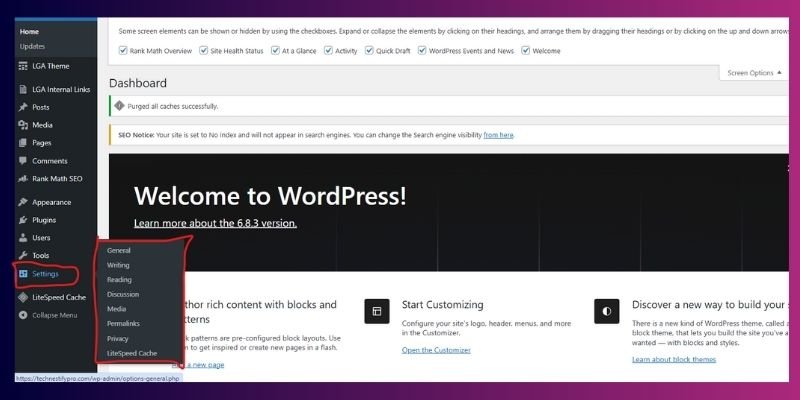The width and height of the screenshot is (800, 400).
Task: Open Pages in the admin sidebar
Action: coord(42,143)
